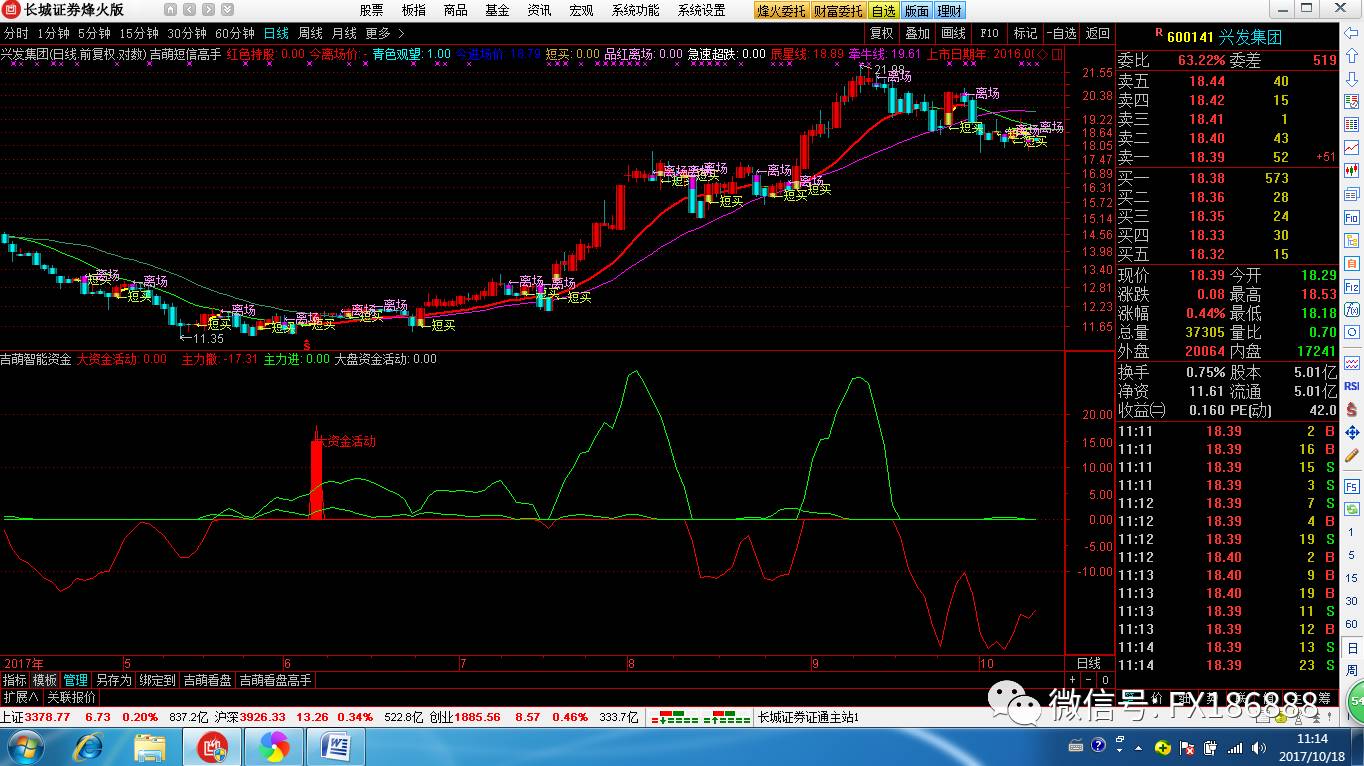Click the yellow 自选 button in top bar

pos(883,11)
